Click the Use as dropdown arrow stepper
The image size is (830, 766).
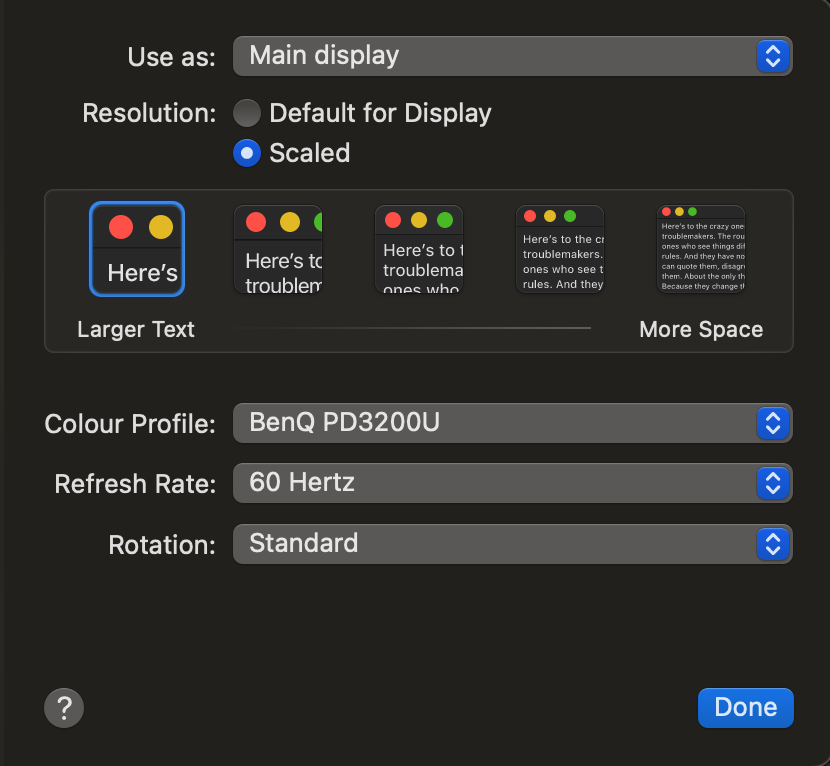772,56
